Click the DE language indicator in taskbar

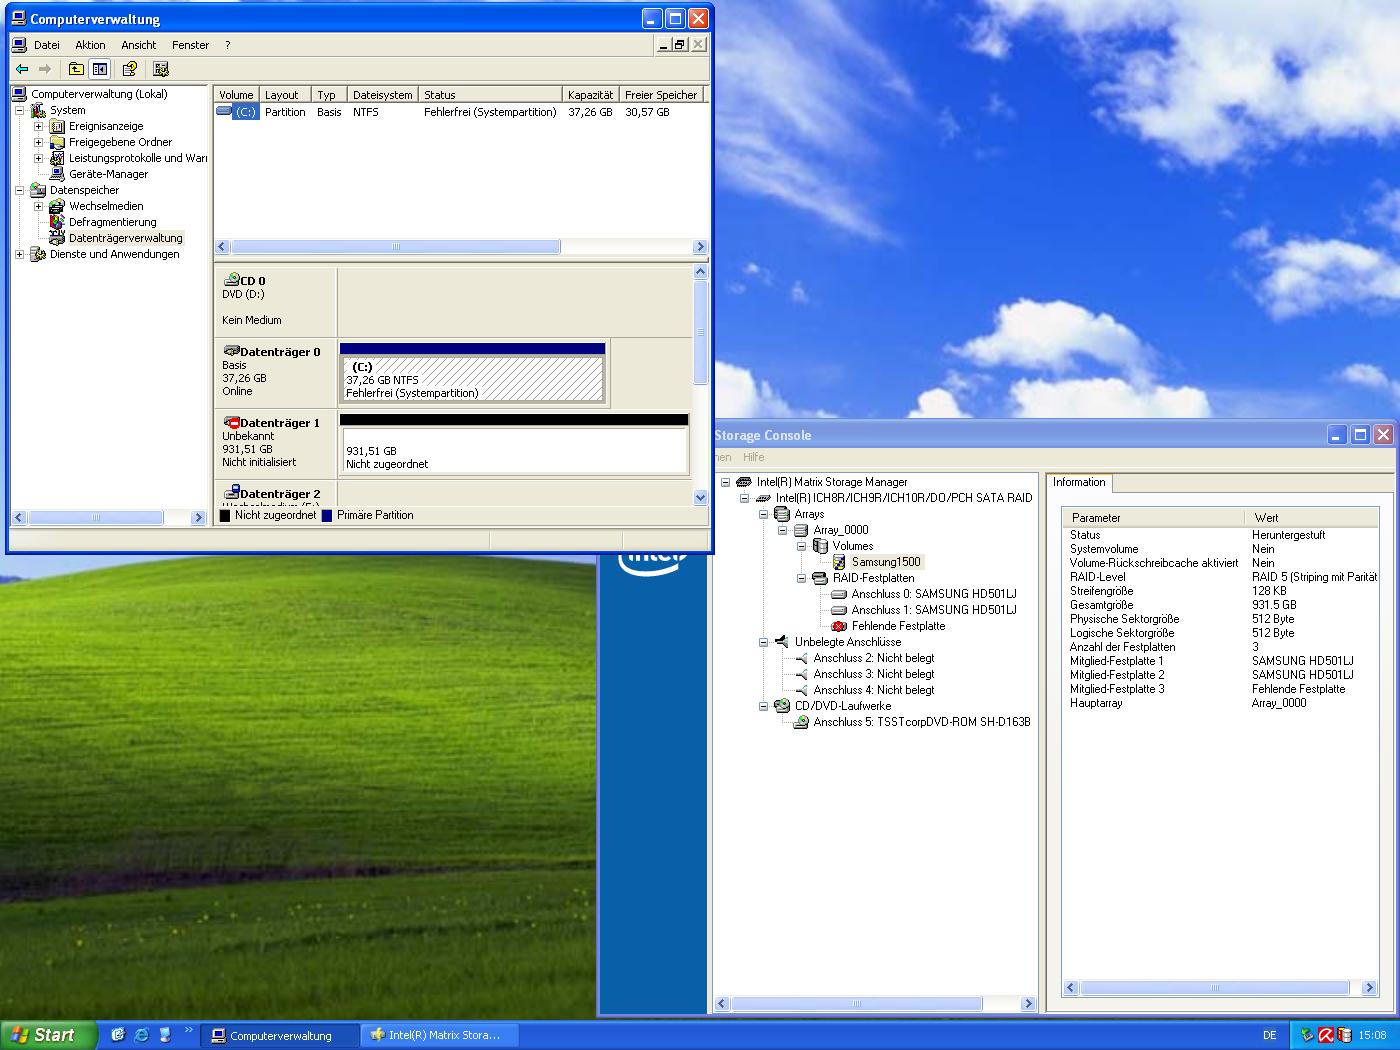coord(1269,1036)
